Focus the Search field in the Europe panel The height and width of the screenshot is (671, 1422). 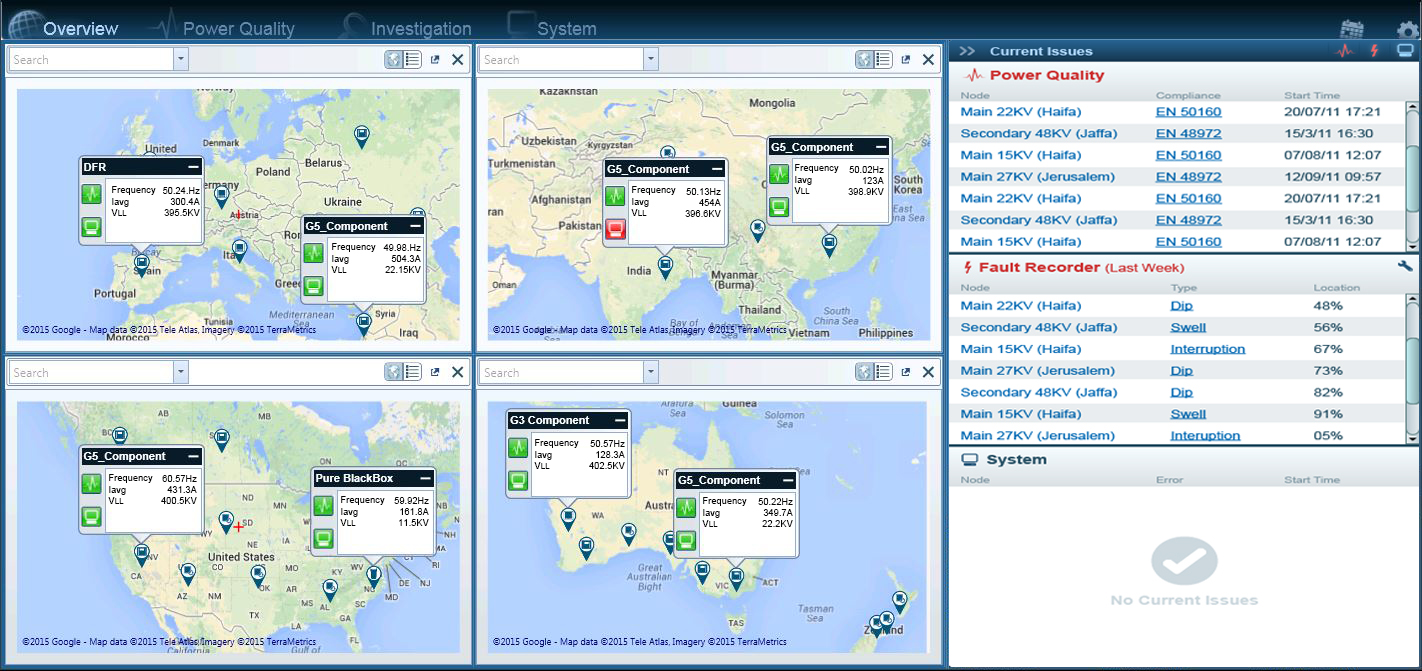click(x=92, y=60)
